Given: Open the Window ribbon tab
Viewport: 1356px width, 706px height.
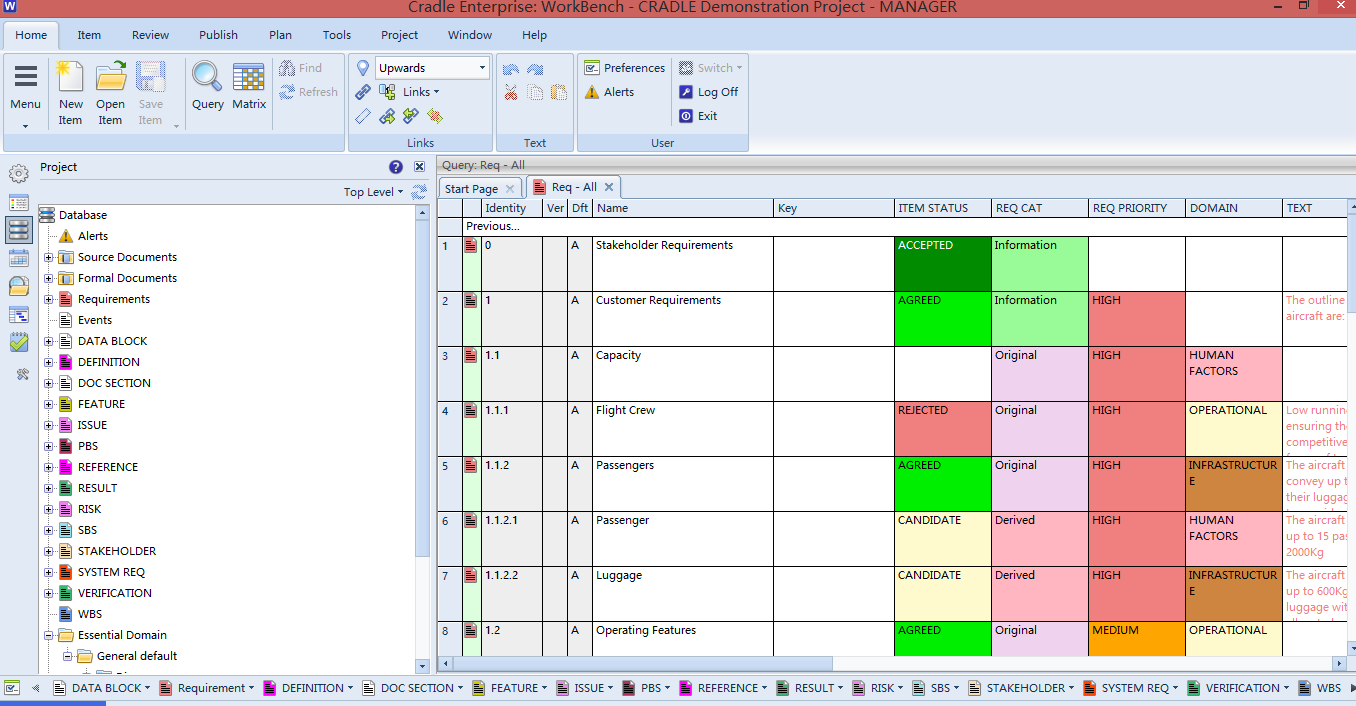Looking at the screenshot, I should click(470, 35).
